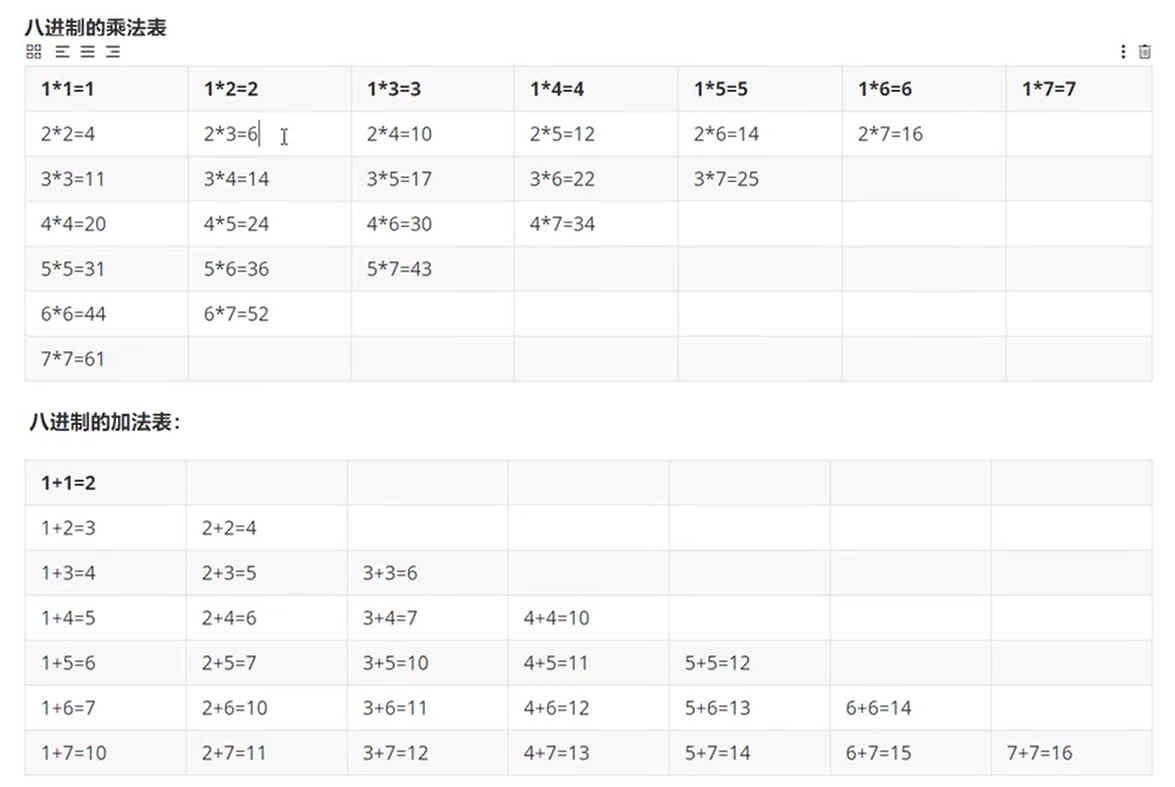Viewport: 1175px width, 787px height.
Task: Click the table grid properties icon
Action: click(34, 52)
